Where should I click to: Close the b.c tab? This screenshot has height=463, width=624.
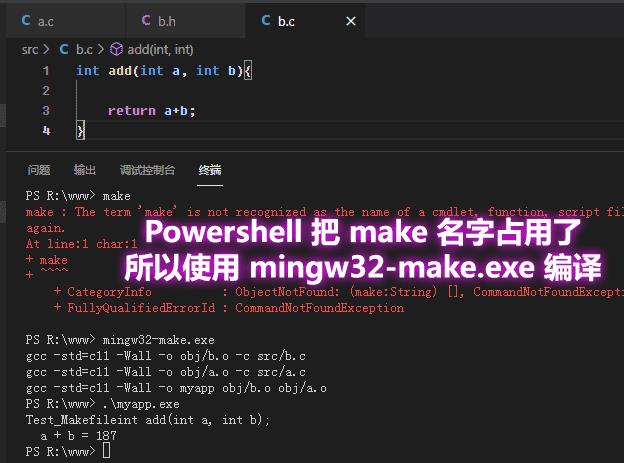pos(351,21)
